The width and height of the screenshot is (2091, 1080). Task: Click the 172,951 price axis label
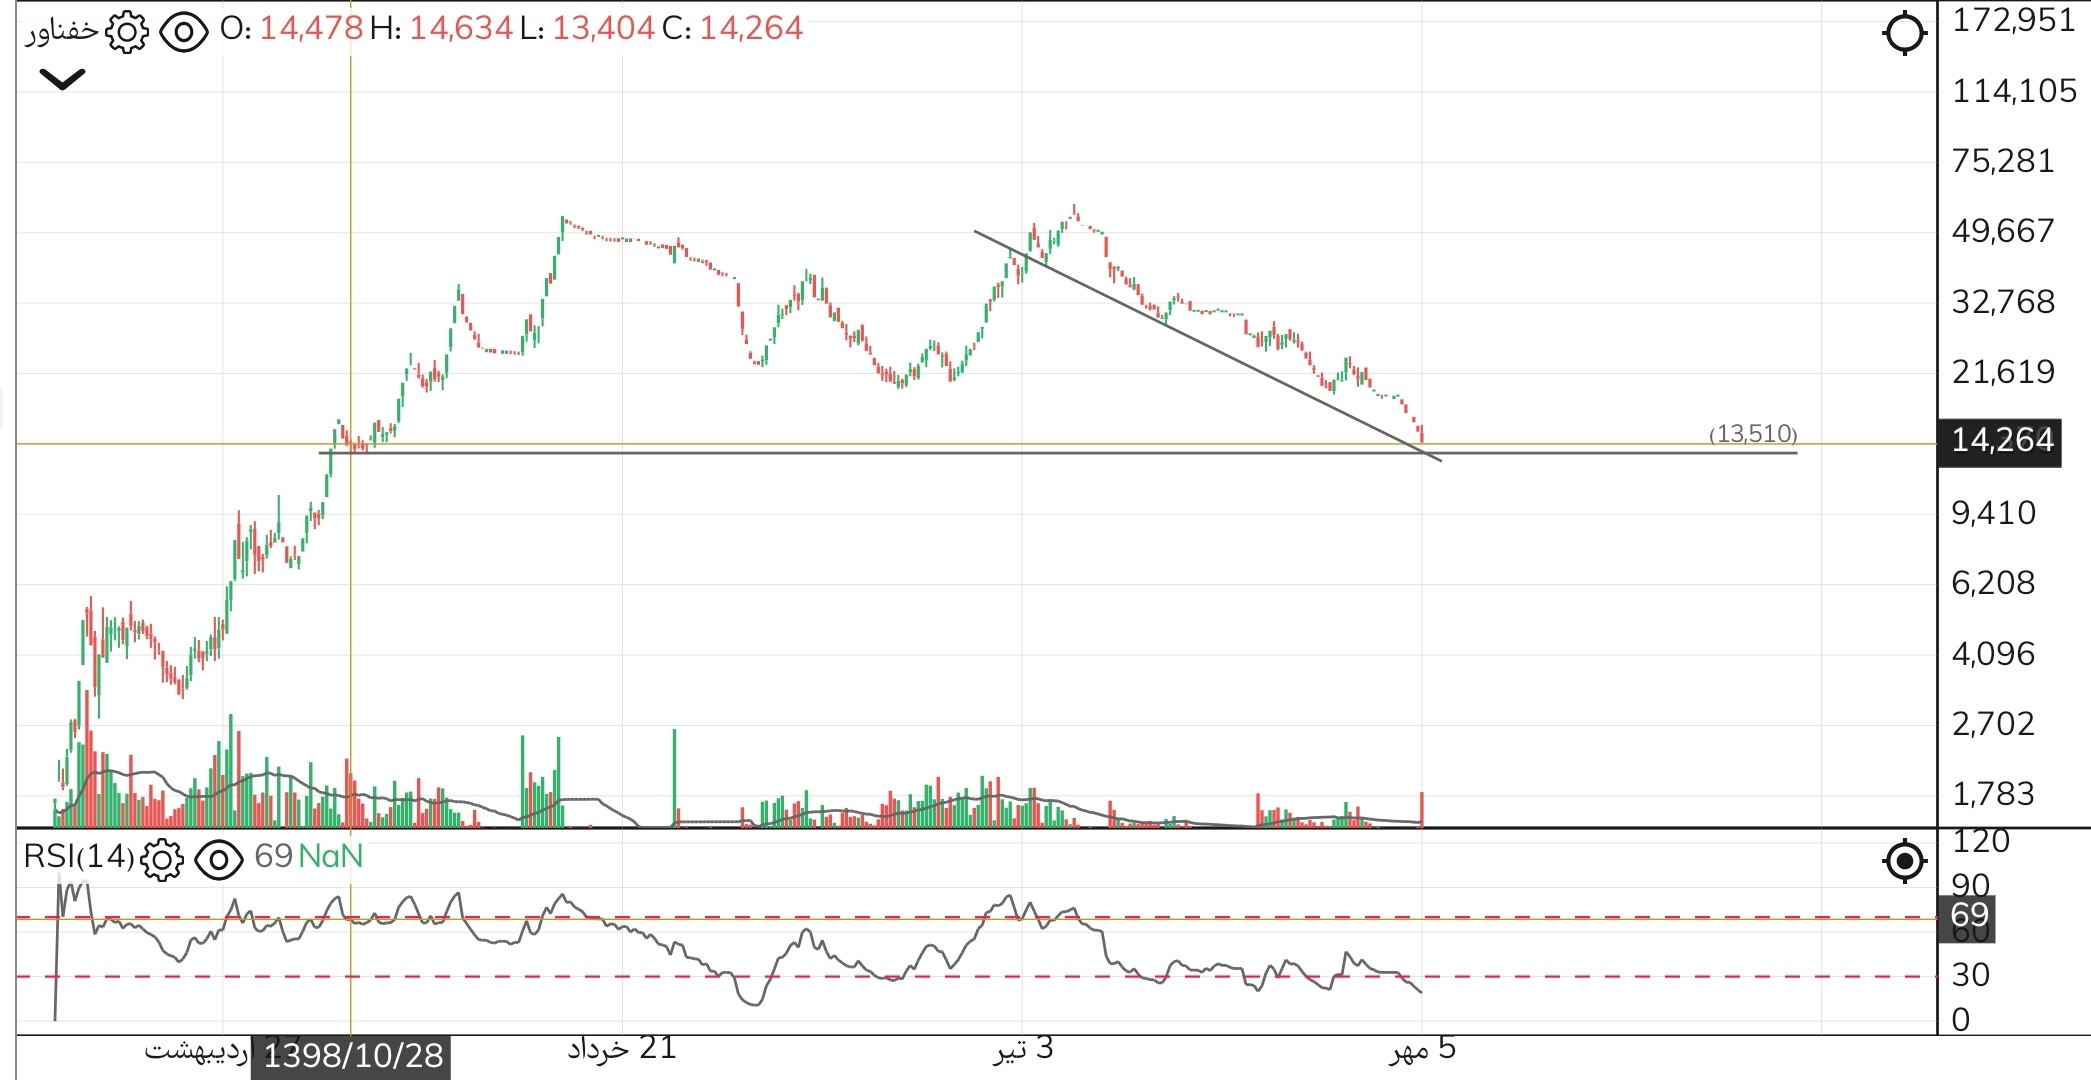pyautogui.click(x=2013, y=20)
